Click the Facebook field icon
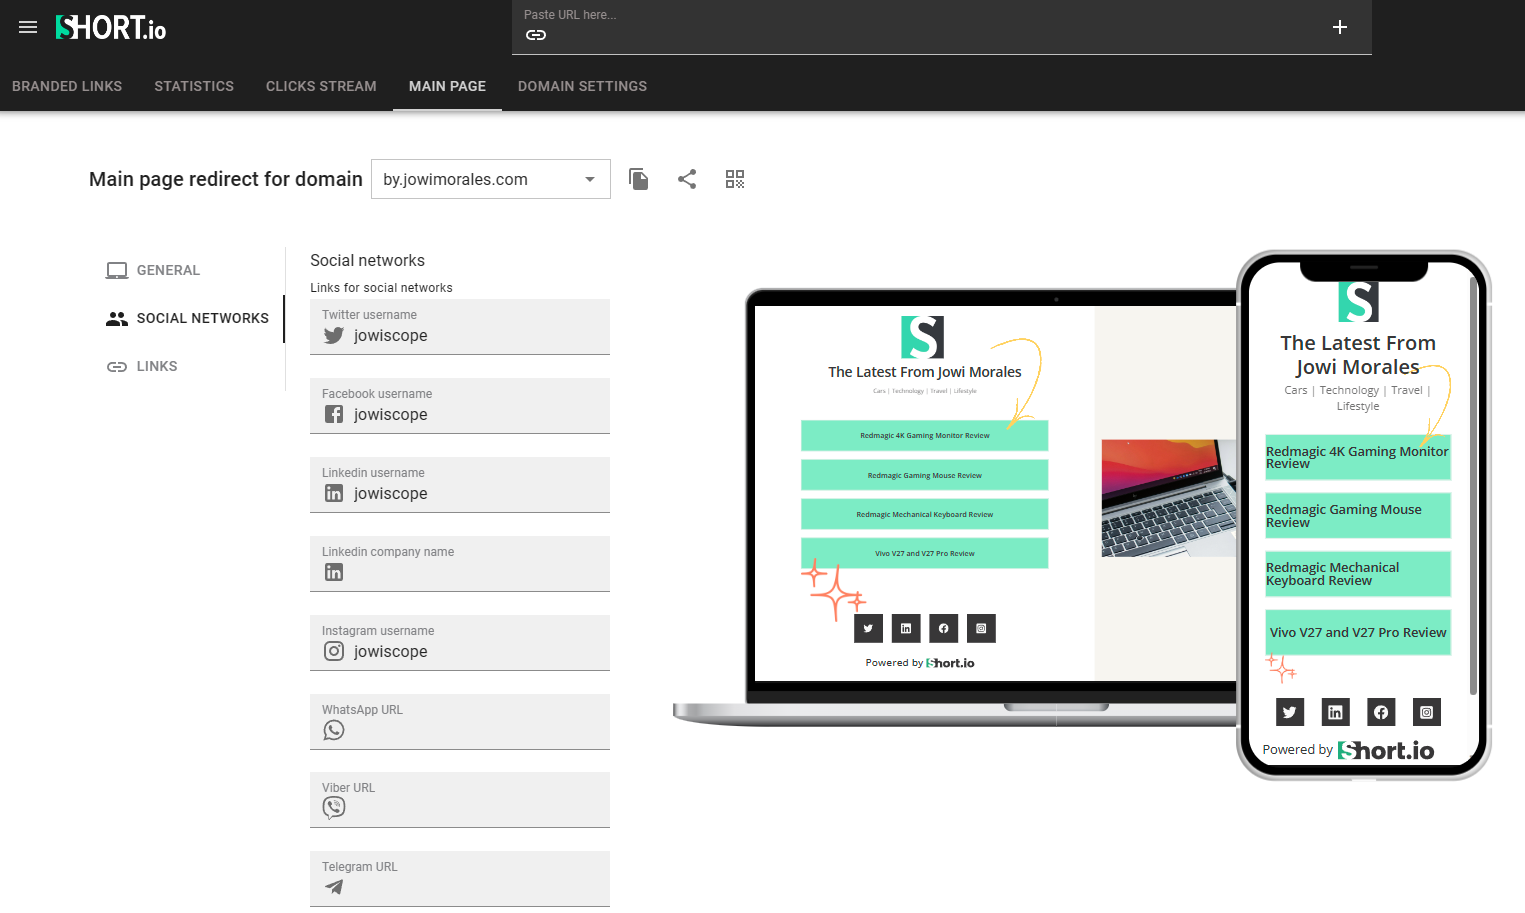 [334, 414]
